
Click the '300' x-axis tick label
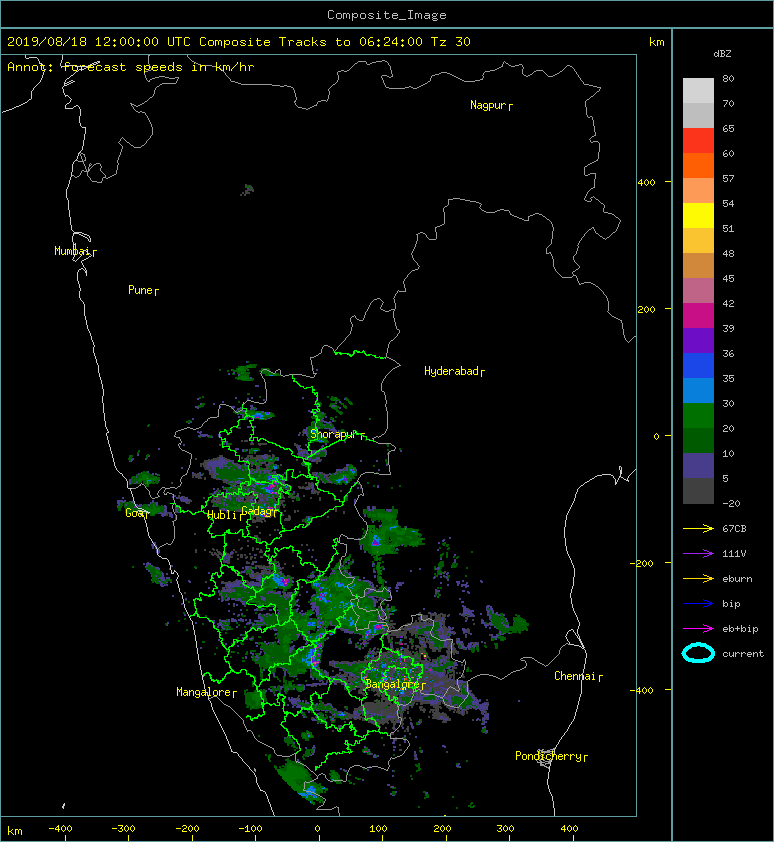coord(505,829)
